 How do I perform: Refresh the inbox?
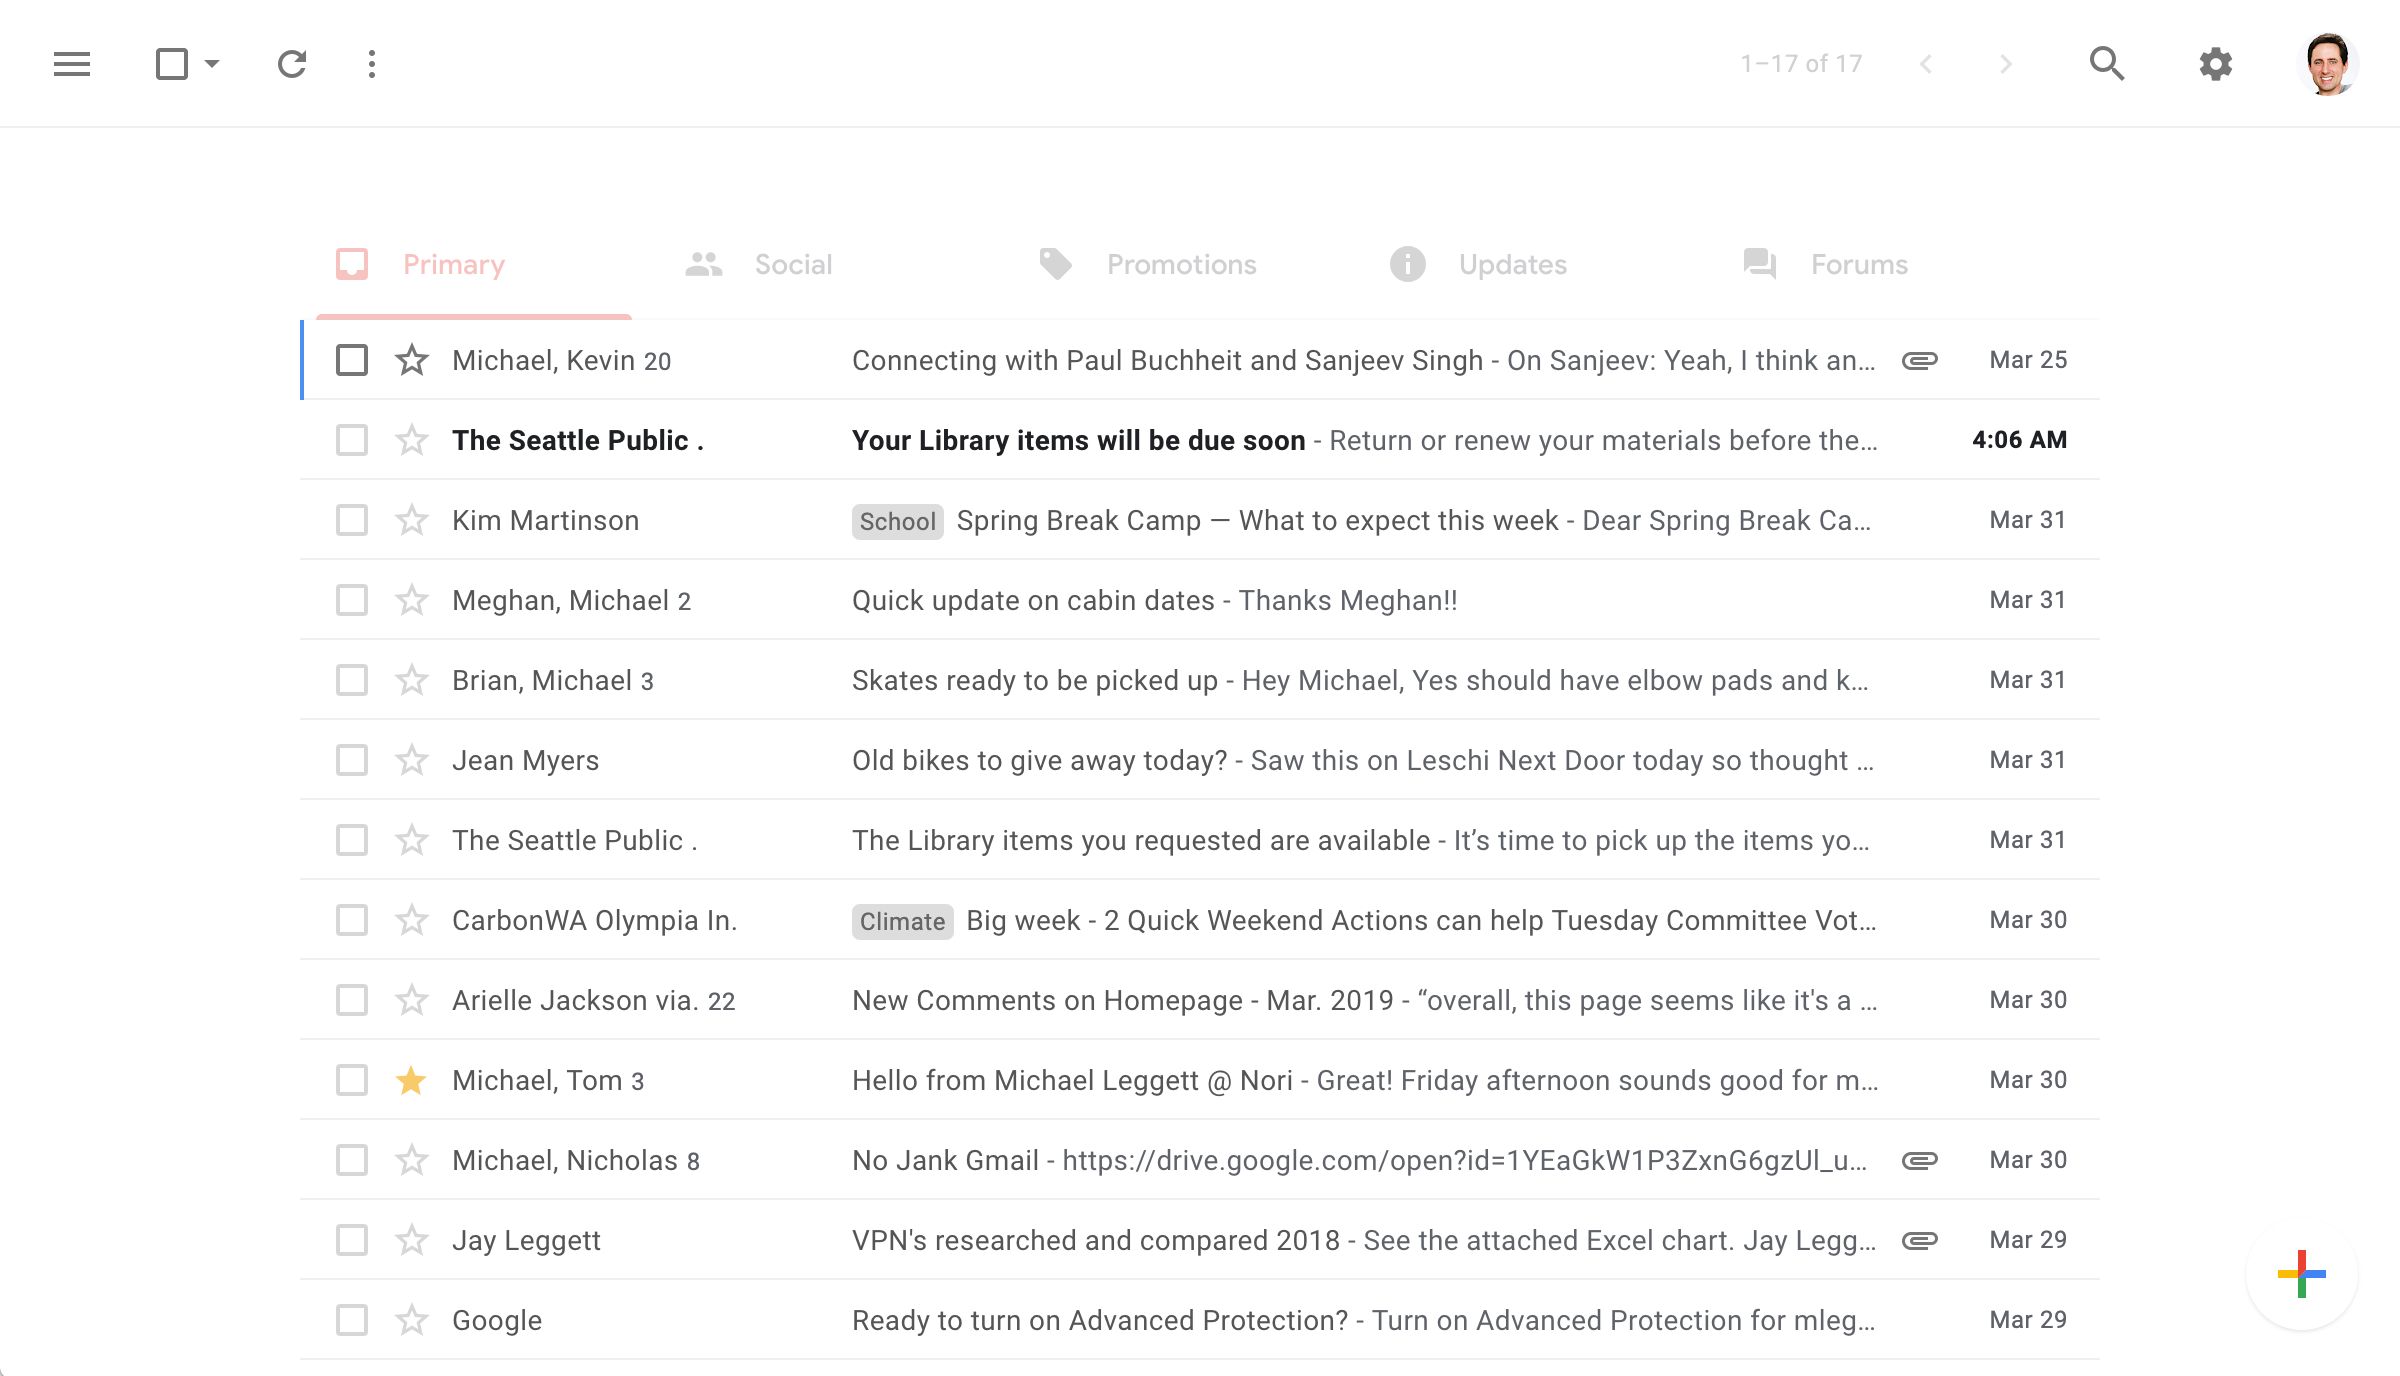click(x=290, y=63)
